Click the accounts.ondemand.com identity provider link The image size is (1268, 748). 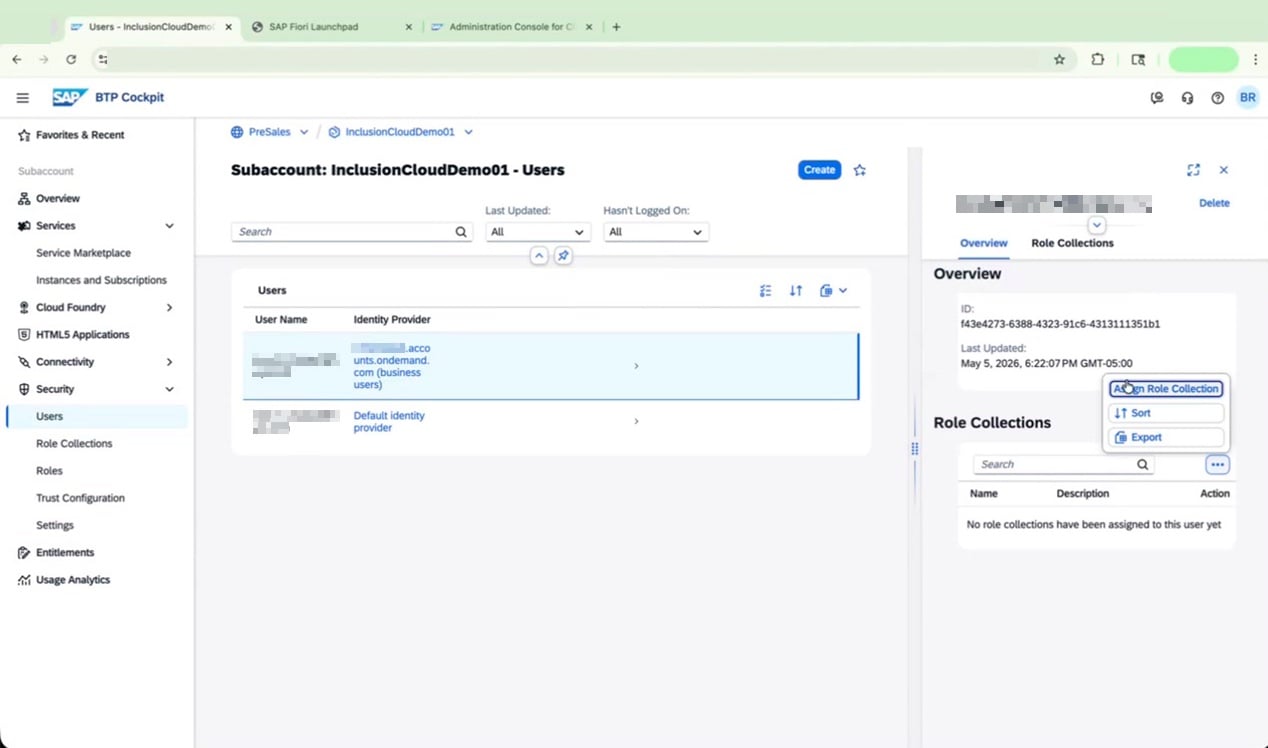[x=392, y=366]
